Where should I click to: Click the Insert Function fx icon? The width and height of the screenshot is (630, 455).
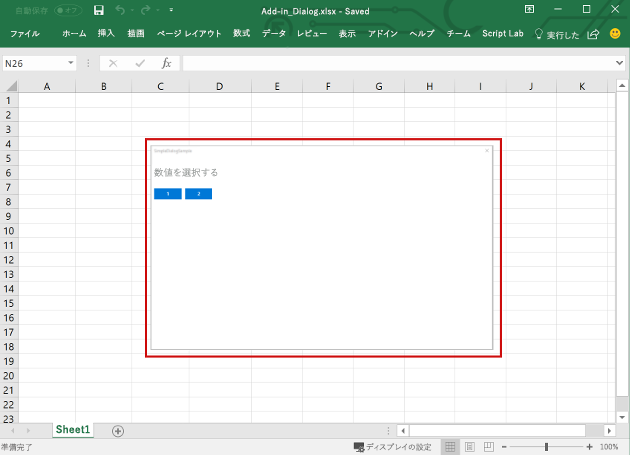tap(166, 64)
